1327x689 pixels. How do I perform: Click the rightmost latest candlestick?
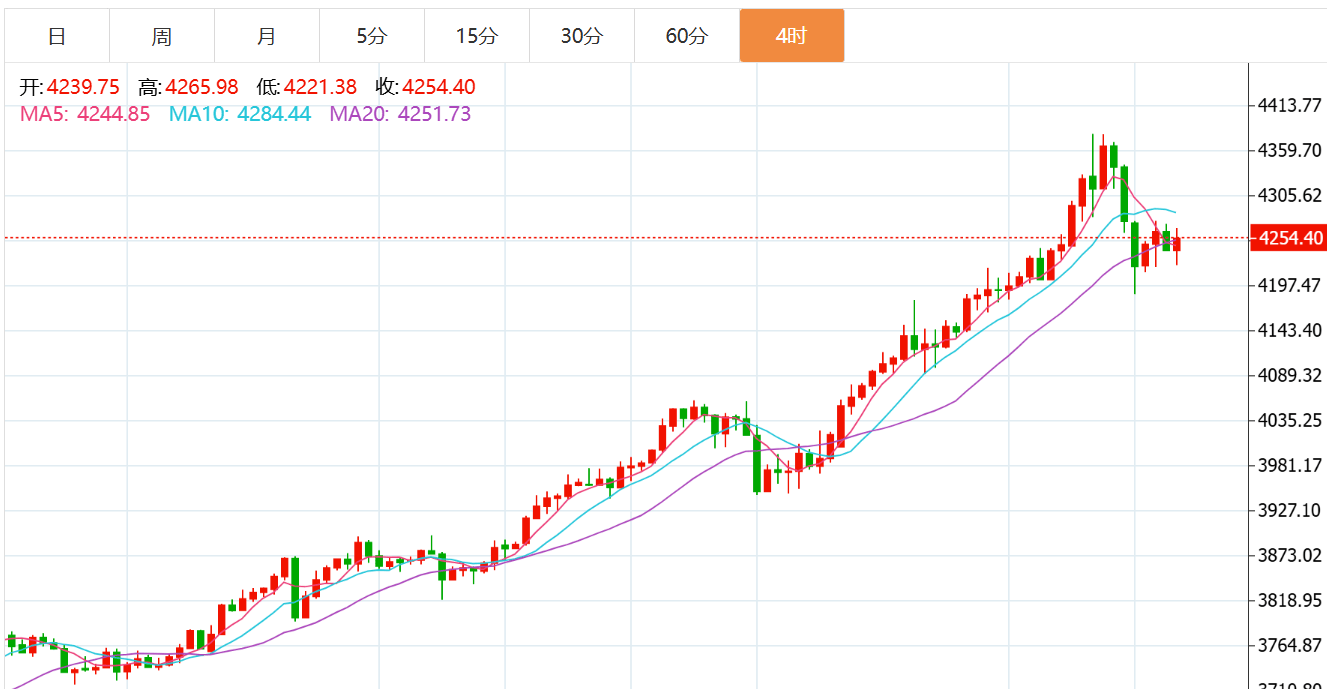1177,244
